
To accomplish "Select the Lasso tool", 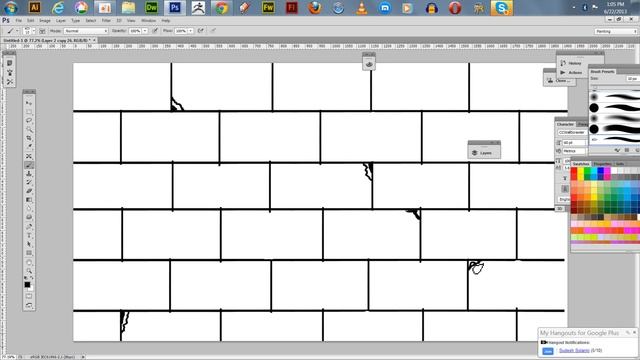I will pyautogui.click(x=29, y=120).
